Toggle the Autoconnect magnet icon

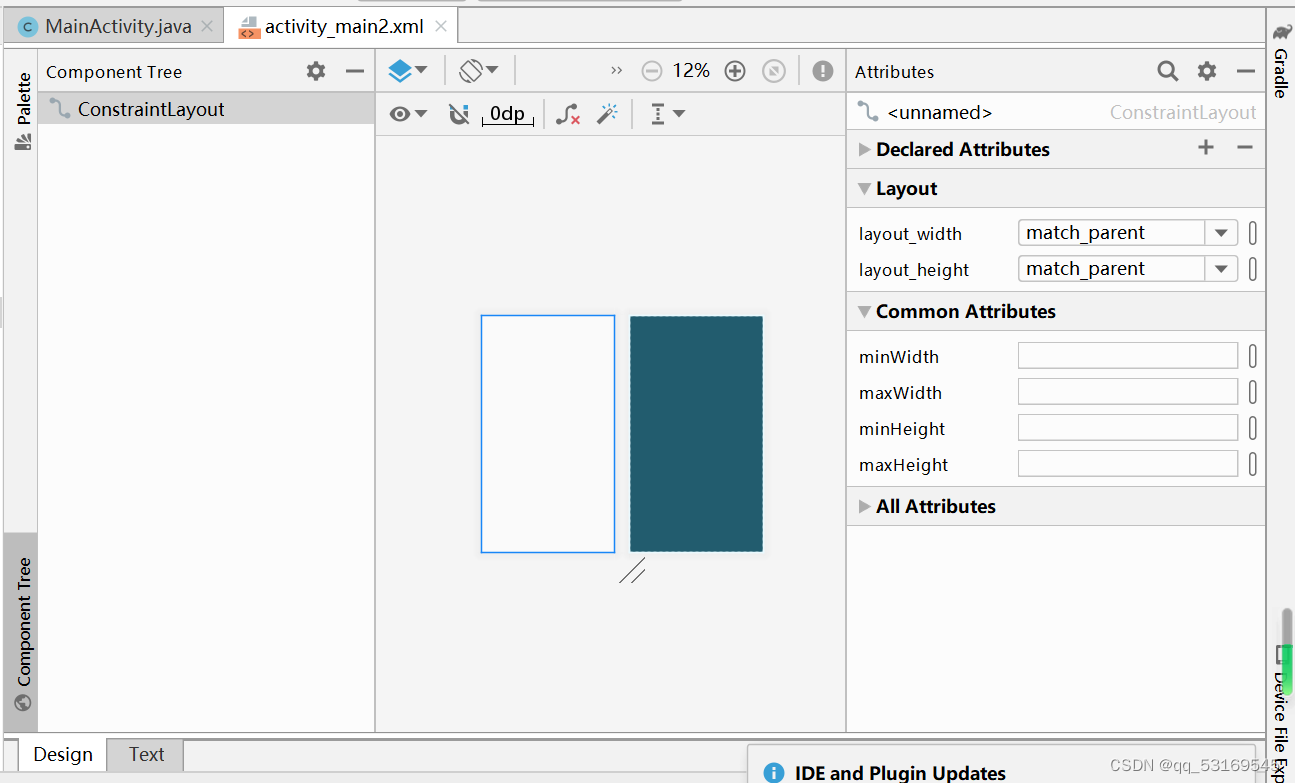pos(459,114)
